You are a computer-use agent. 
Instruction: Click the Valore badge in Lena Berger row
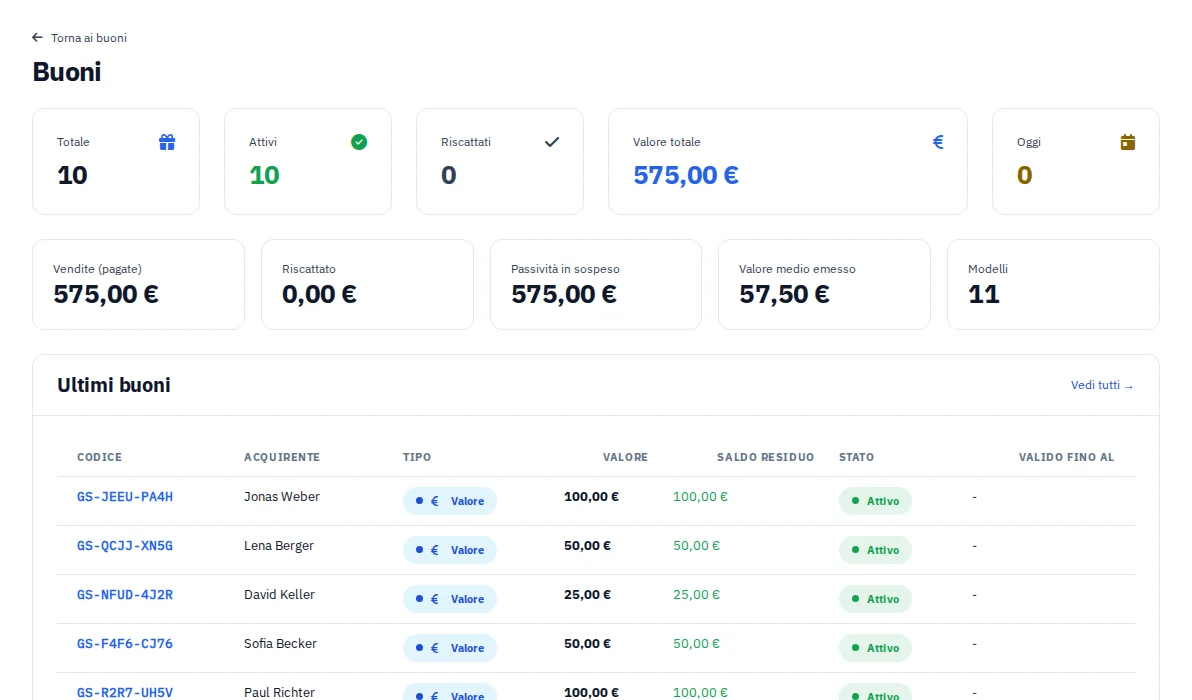point(450,550)
